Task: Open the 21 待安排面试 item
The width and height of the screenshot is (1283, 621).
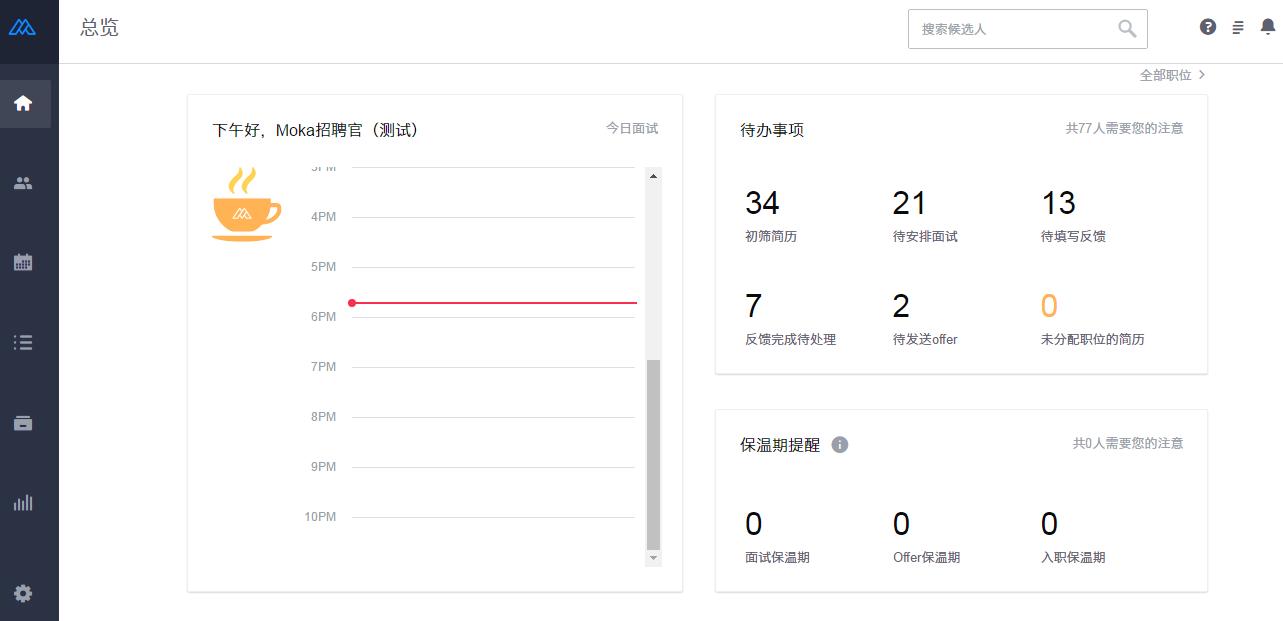Action: click(x=924, y=216)
